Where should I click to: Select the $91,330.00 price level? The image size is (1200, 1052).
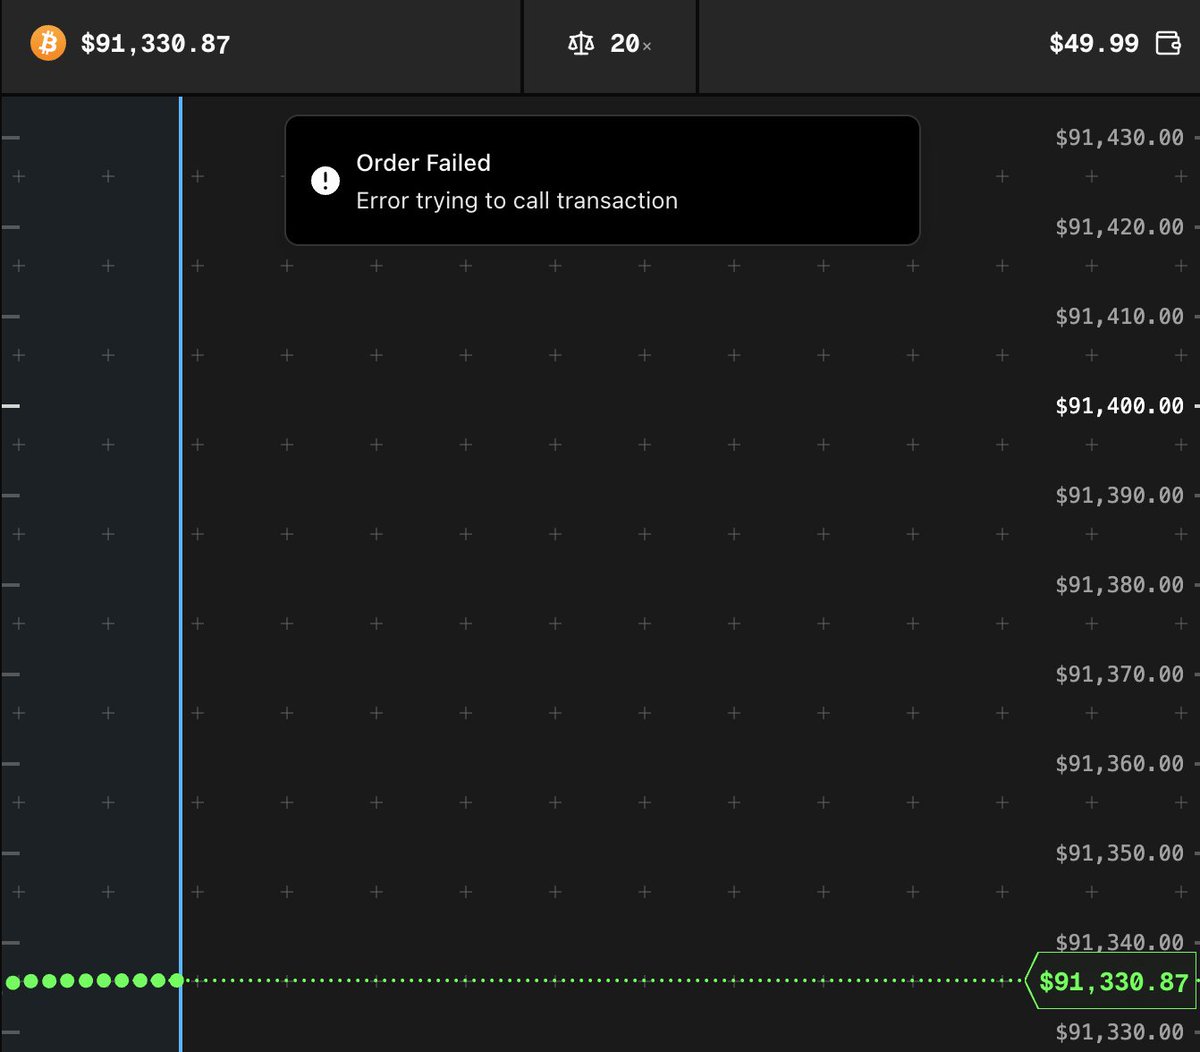[1119, 1032]
